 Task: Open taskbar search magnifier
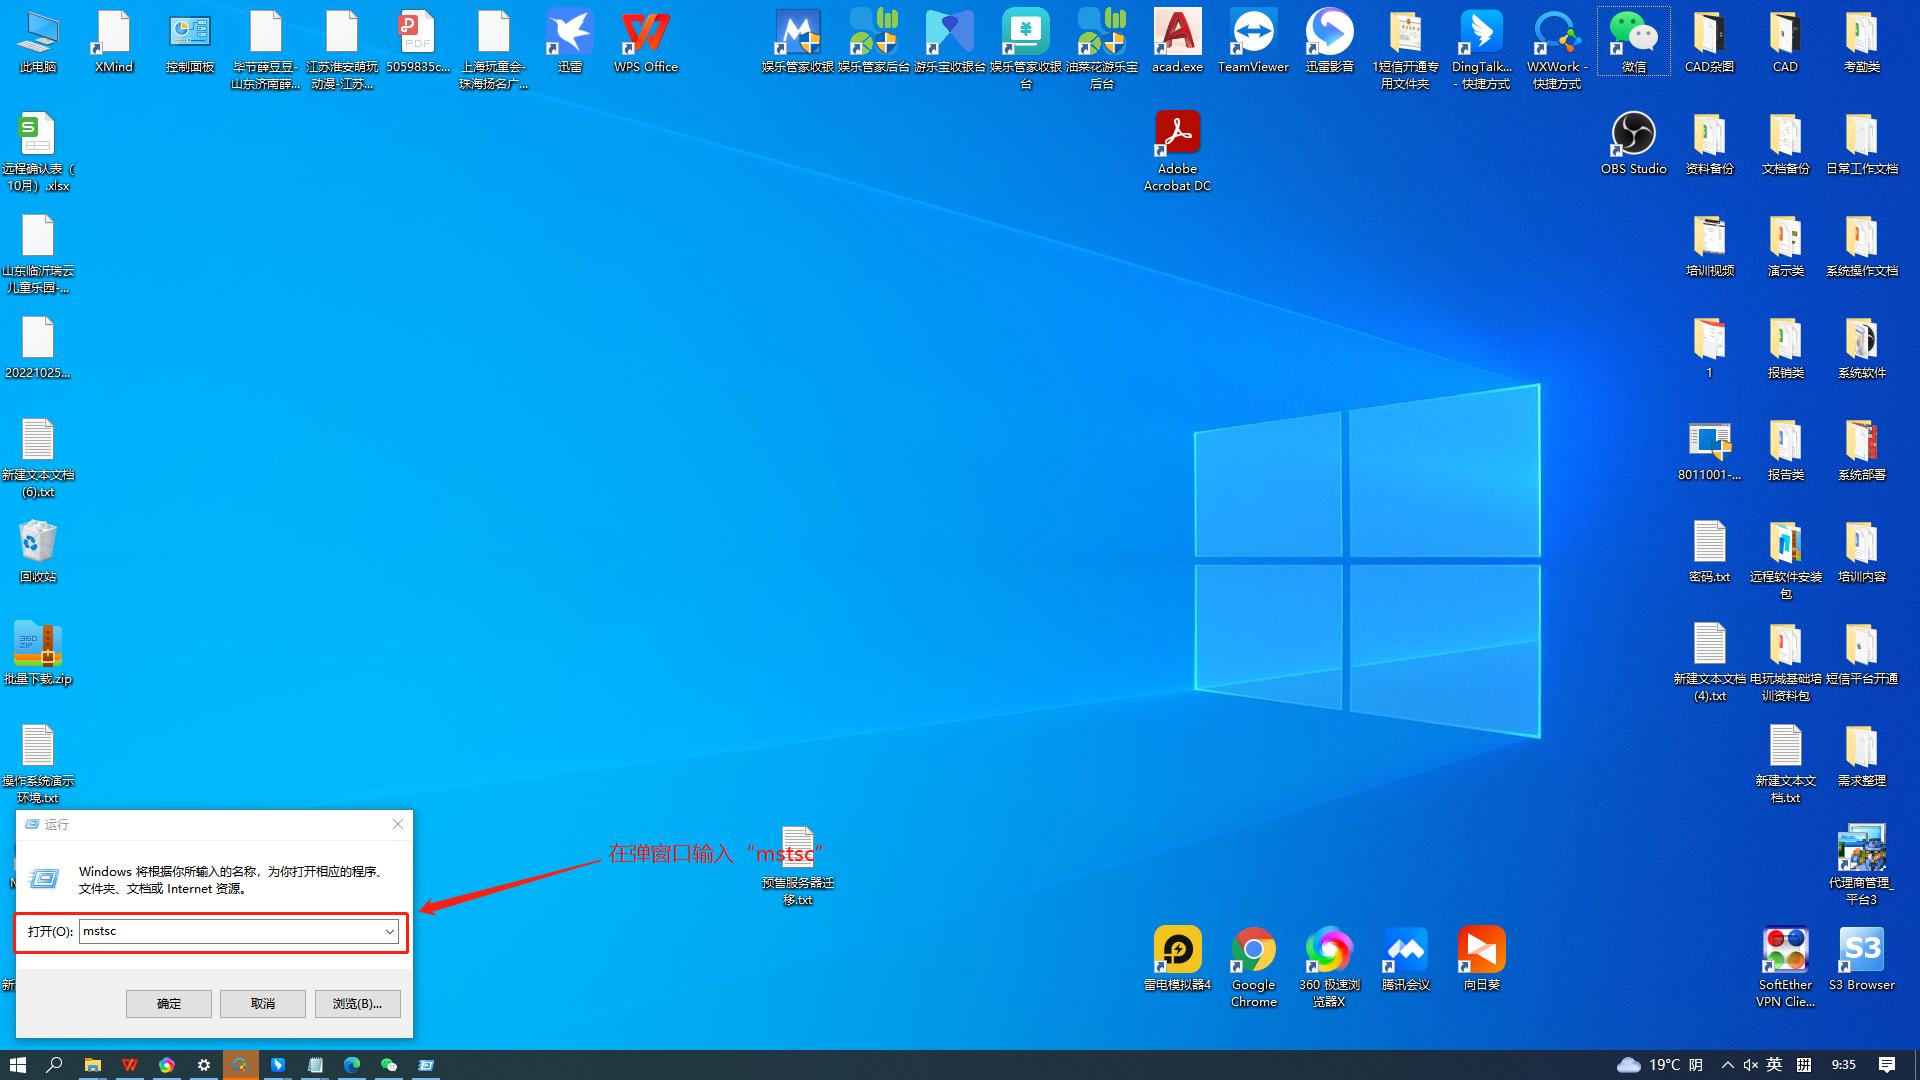[x=55, y=1065]
